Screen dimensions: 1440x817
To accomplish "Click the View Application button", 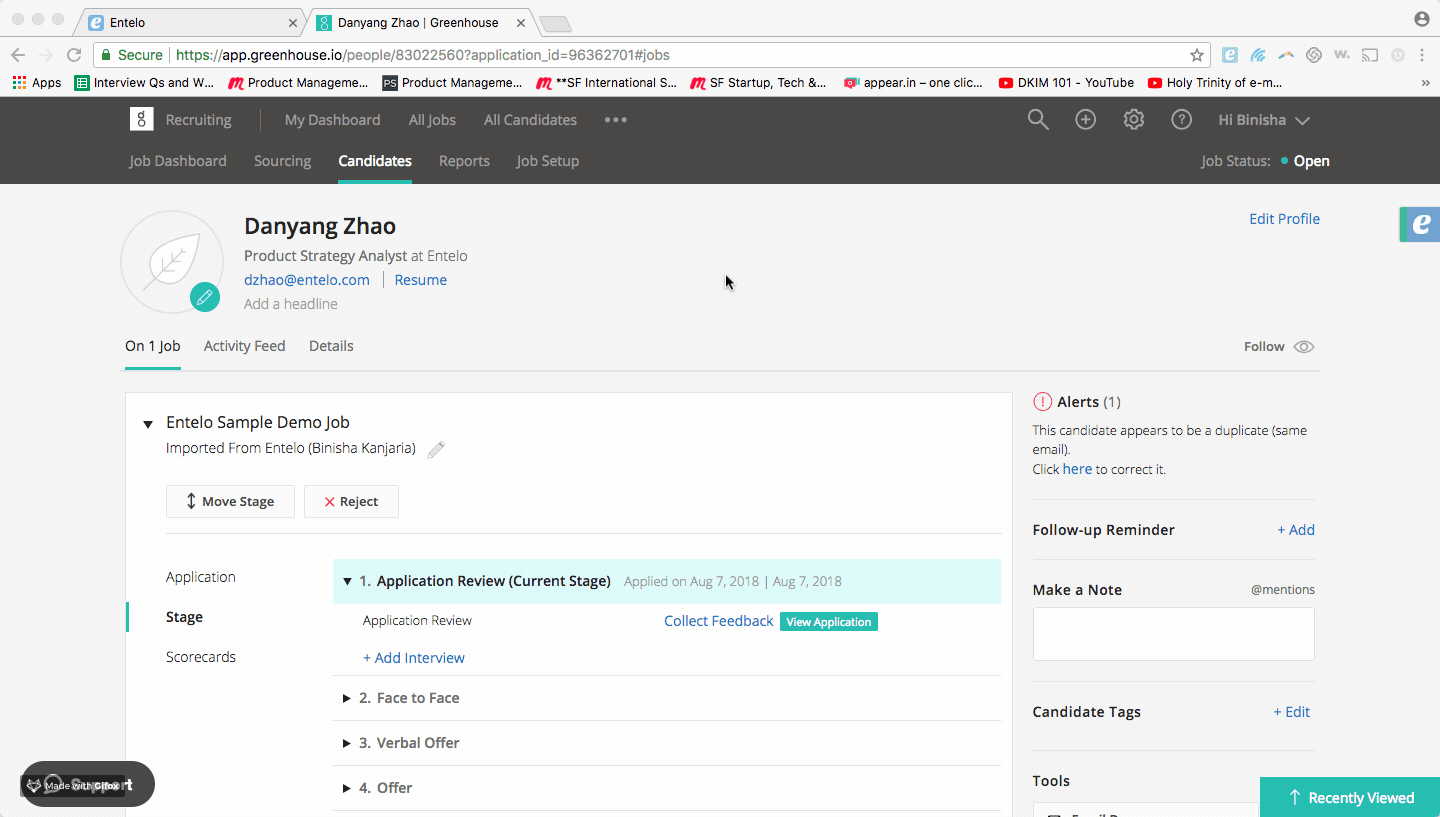I will [828, 622].
